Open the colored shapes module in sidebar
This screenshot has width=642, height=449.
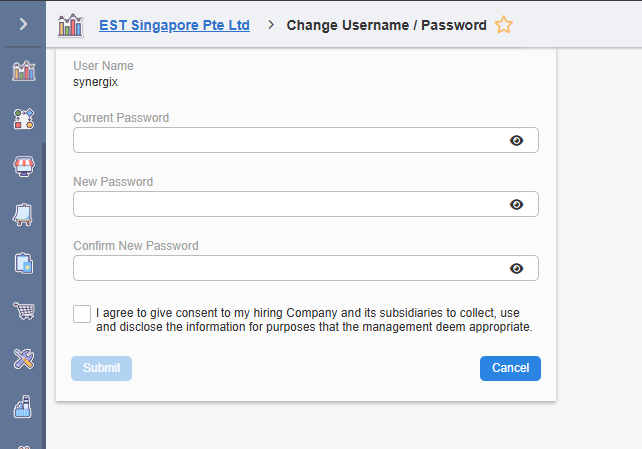point(23,120)
